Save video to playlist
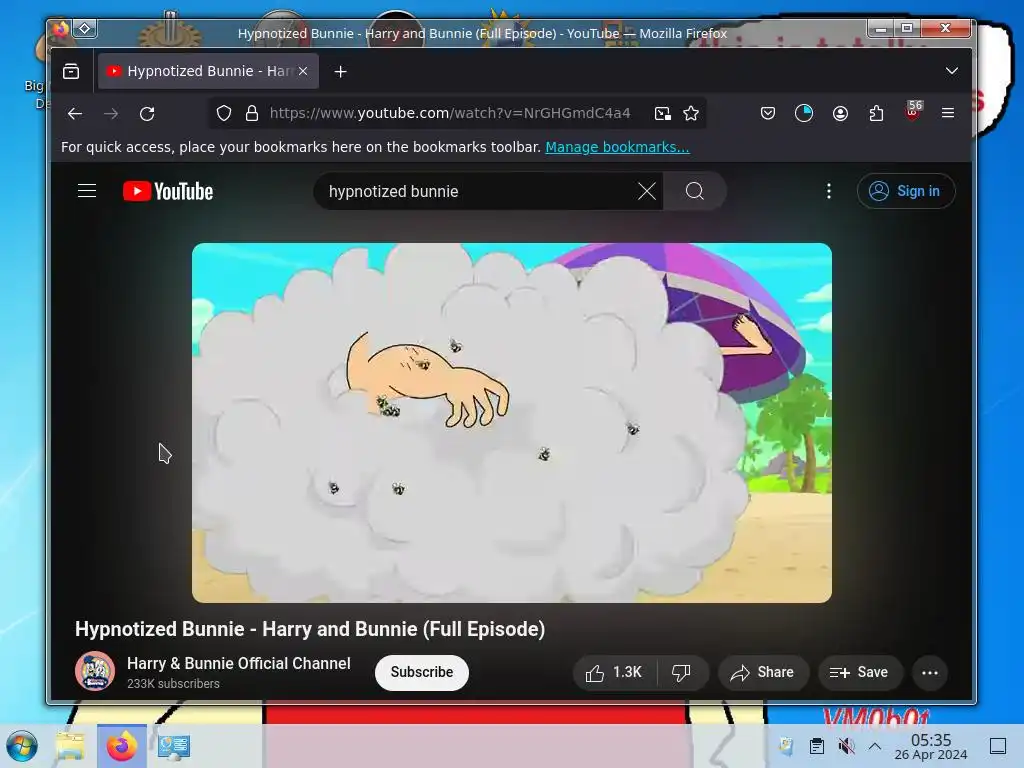 coord(859,673)
